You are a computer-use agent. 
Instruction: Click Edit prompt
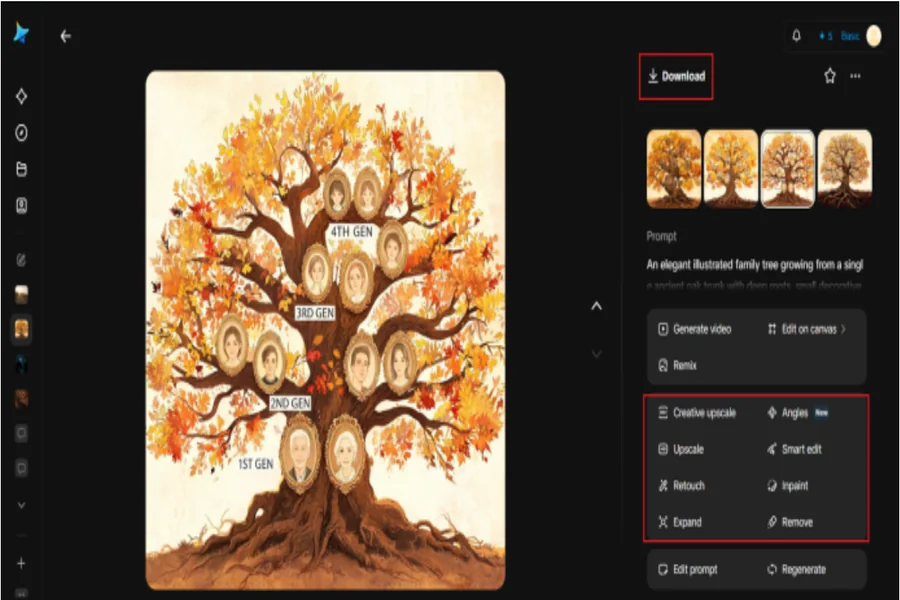688,570
